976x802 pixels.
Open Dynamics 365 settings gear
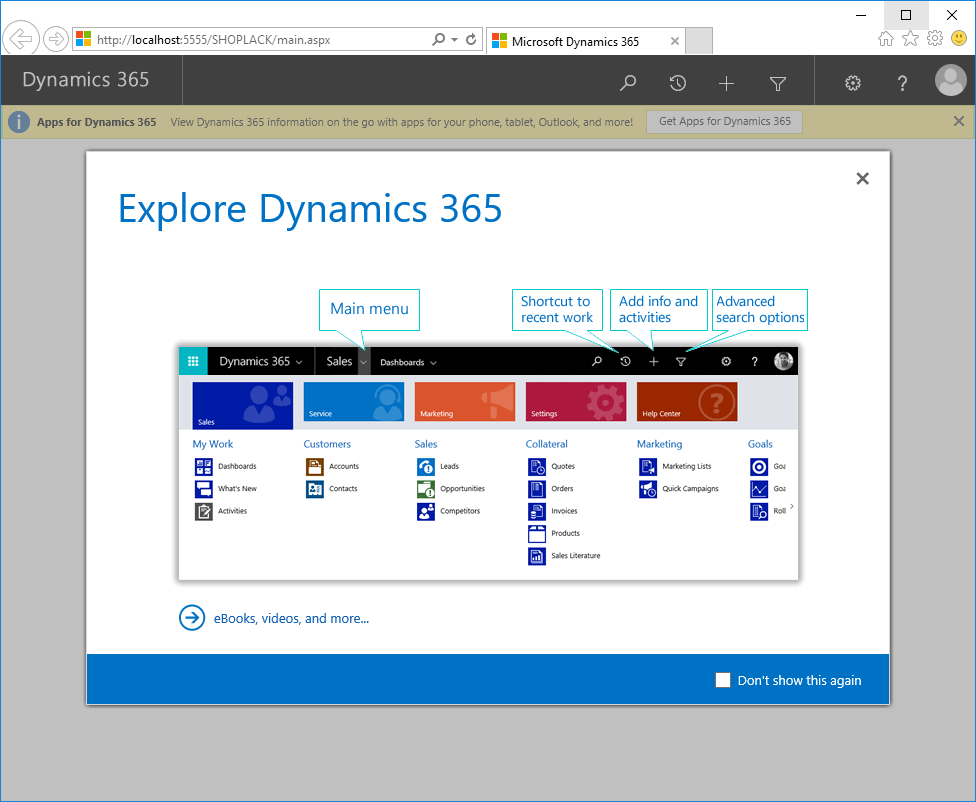(853, 83)
